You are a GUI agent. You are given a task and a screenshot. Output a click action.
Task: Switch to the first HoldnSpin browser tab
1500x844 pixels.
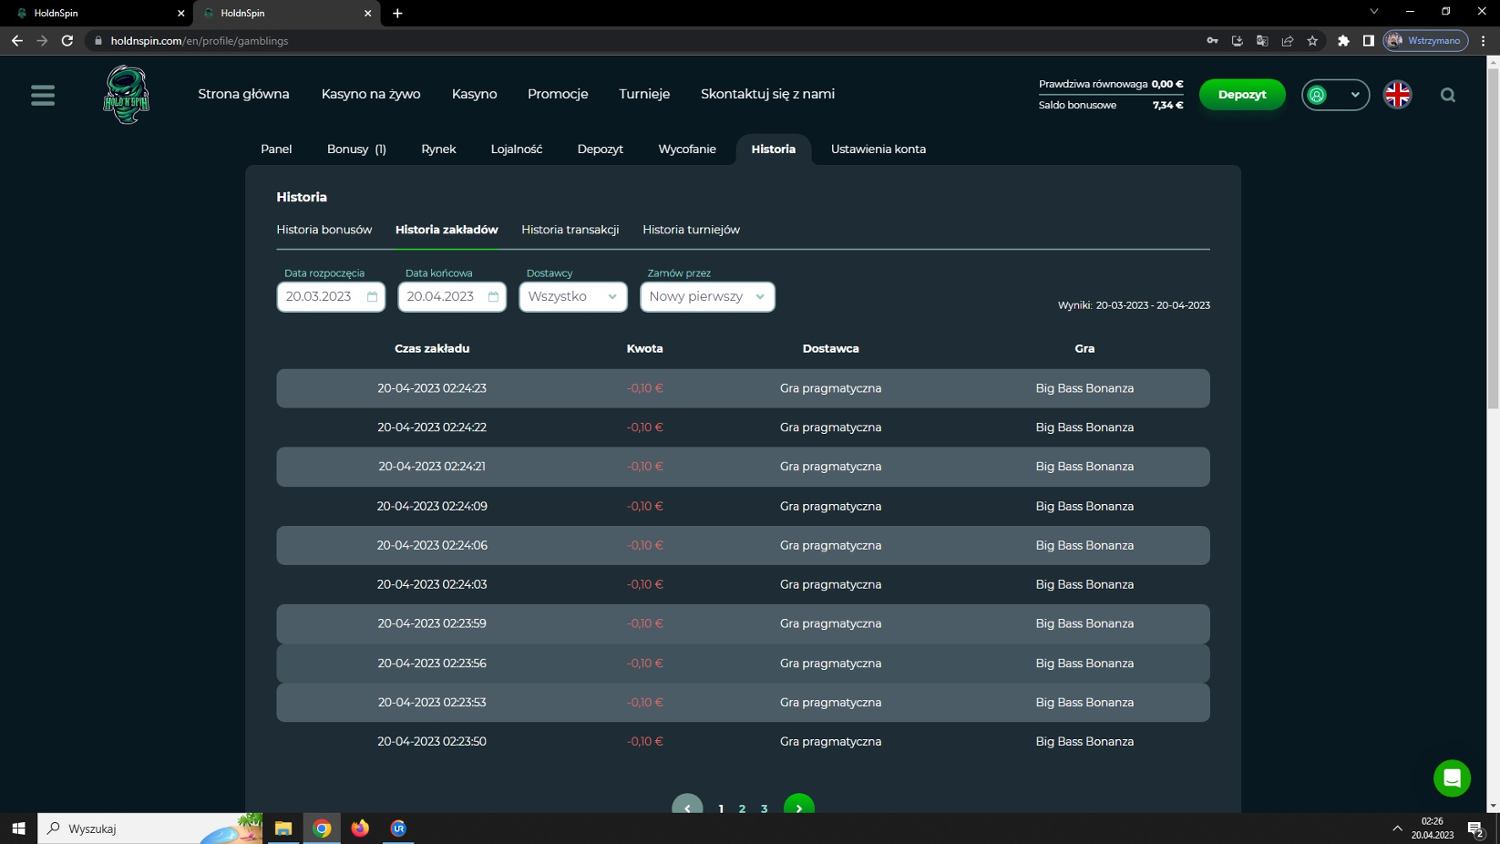coord(95,13)
